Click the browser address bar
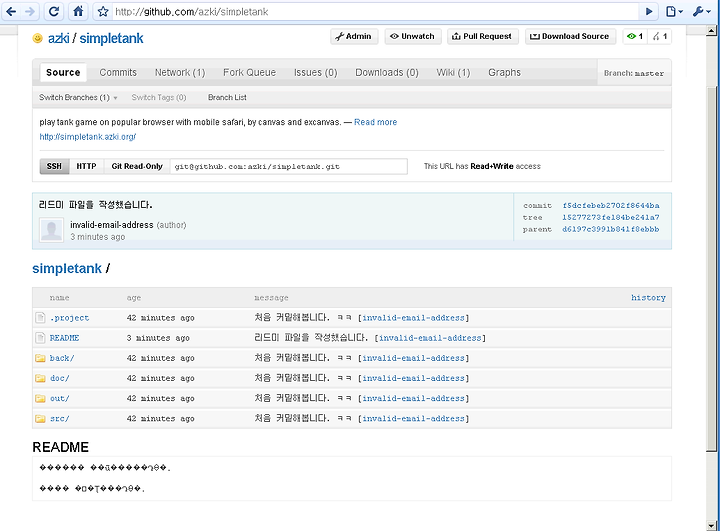This screenshot has width=720, height=531. (374, 11)
